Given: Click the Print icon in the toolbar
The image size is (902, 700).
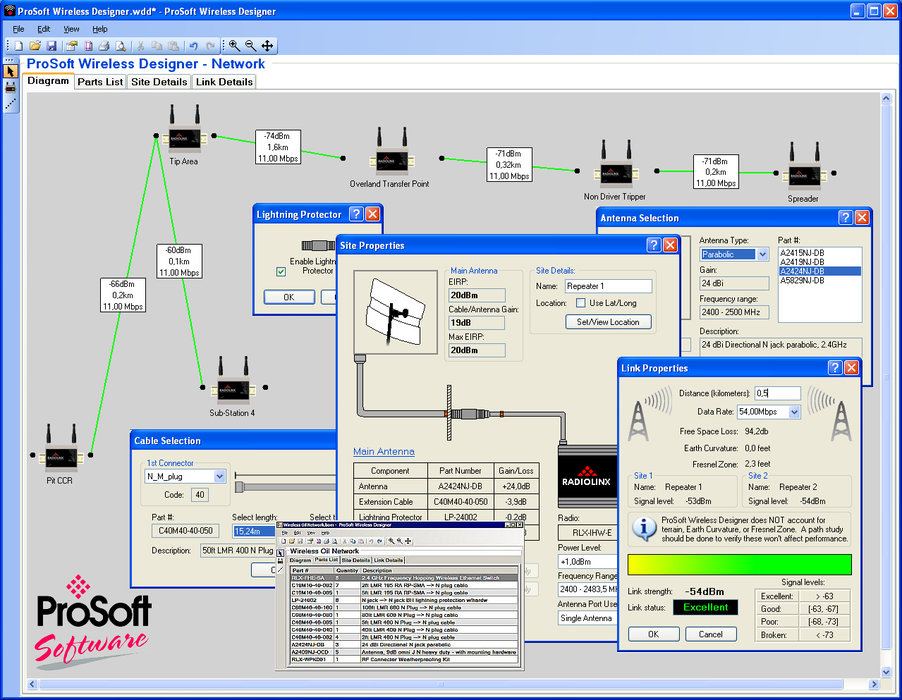Looking at the screenshot, I should coord(105,46).
